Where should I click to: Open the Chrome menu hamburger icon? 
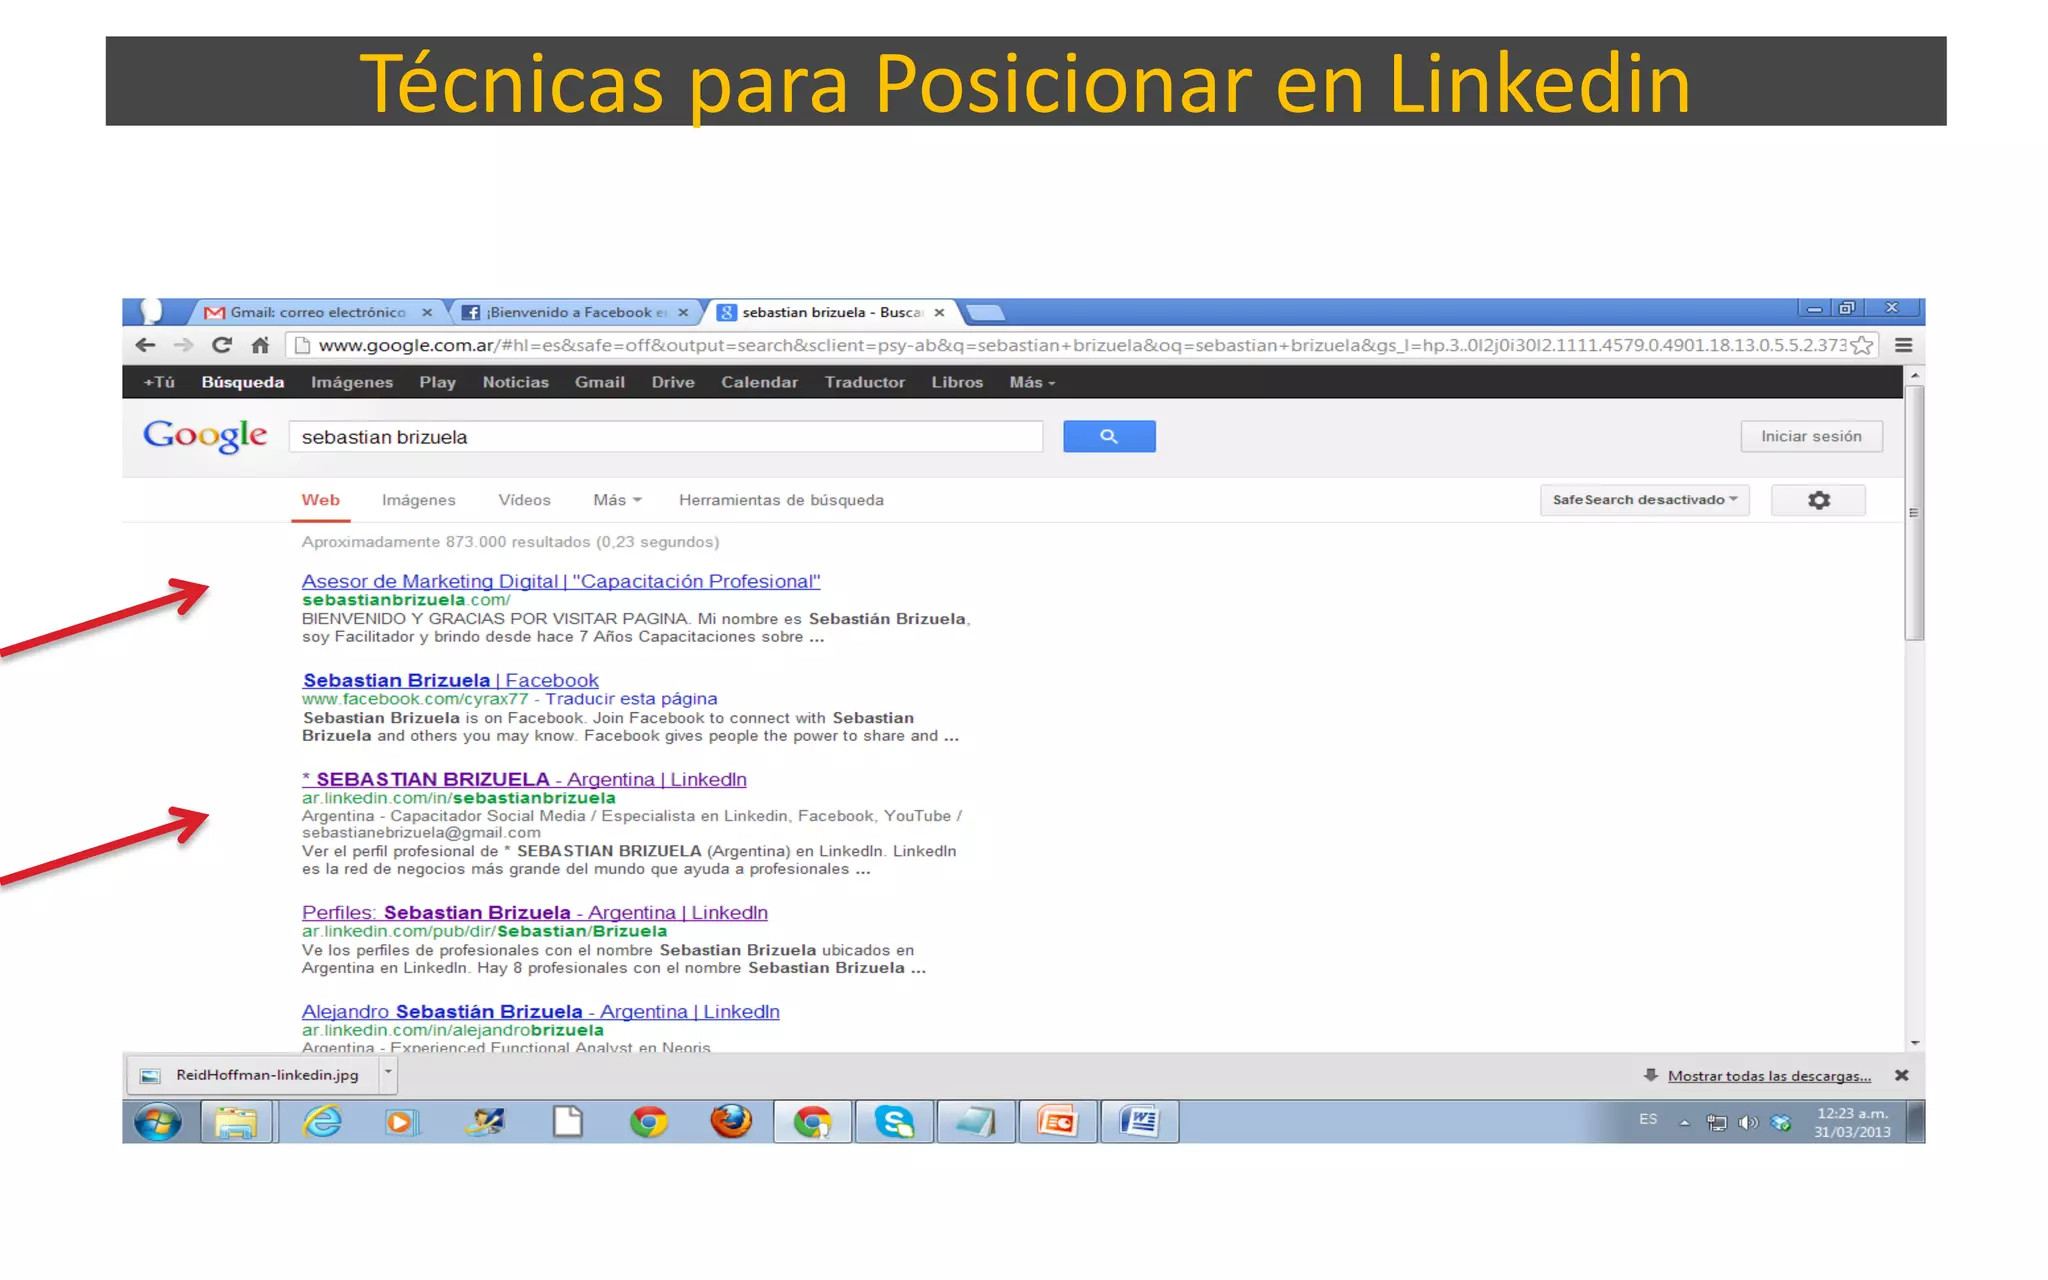1903,345
